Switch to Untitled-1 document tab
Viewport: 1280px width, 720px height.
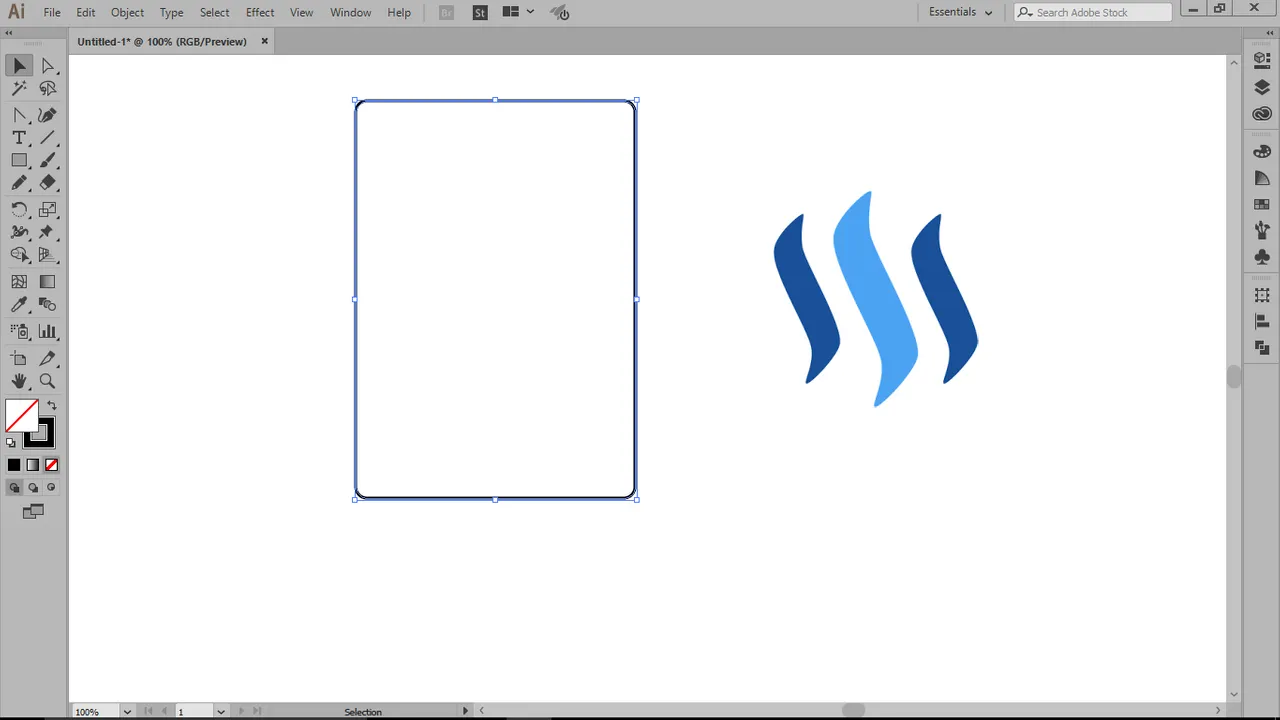tap(162, 42)
